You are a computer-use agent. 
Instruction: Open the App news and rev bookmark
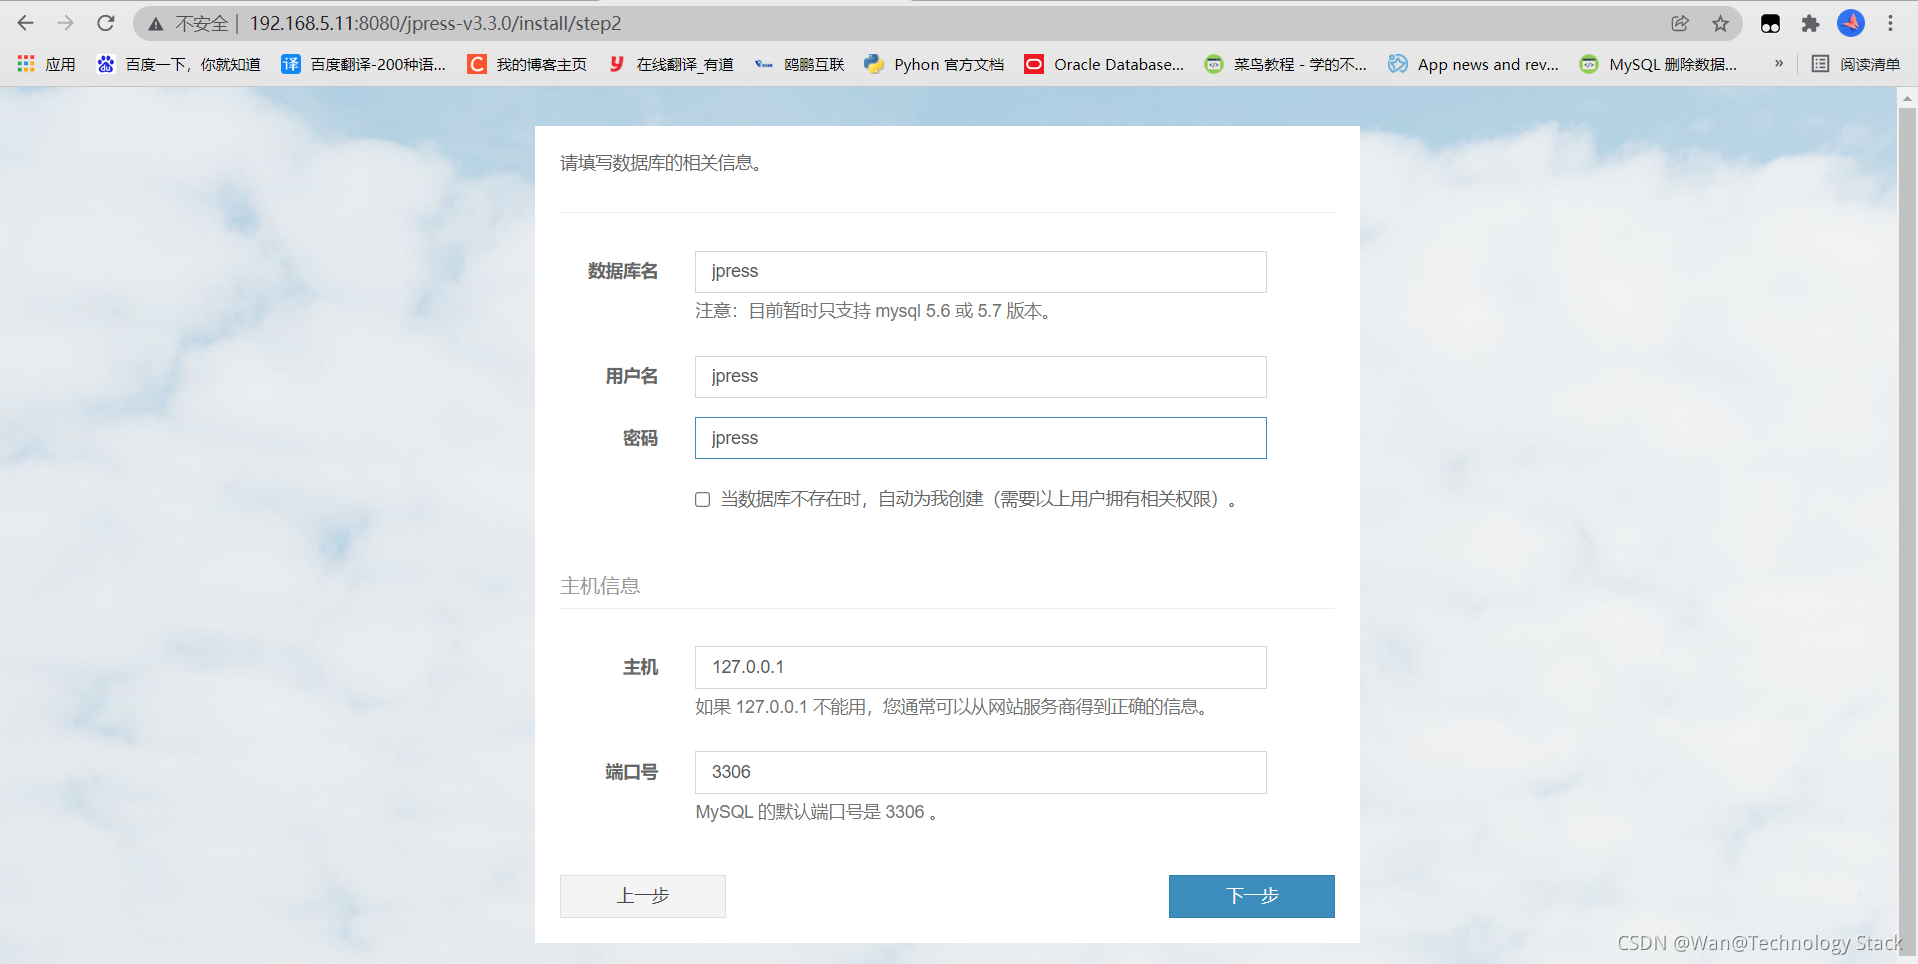point(1473,64)
